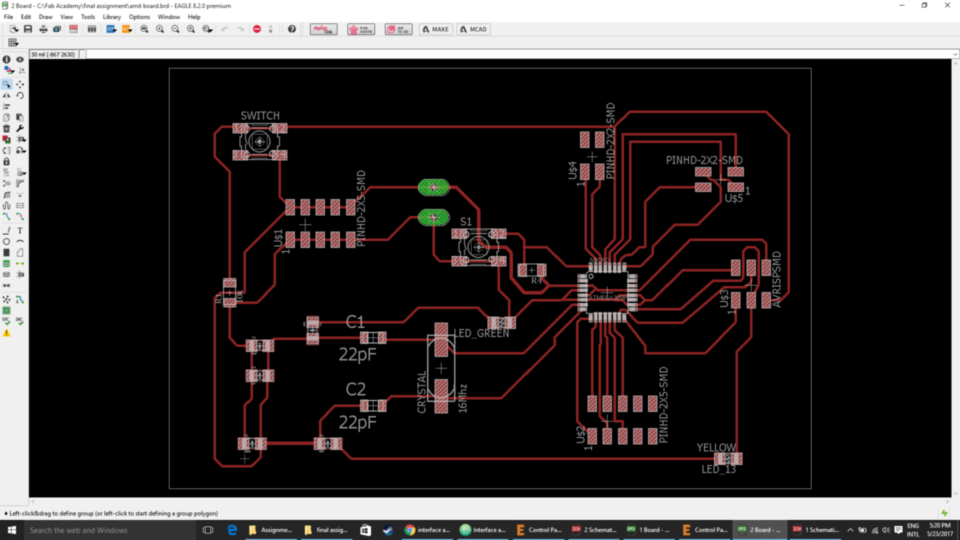
Task: Open the Library menu
Action: click(x=111, y=17)
